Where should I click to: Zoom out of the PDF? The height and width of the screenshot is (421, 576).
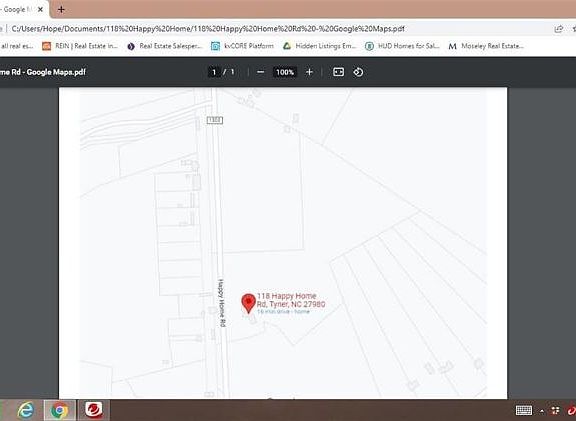[x=260, y=72]
